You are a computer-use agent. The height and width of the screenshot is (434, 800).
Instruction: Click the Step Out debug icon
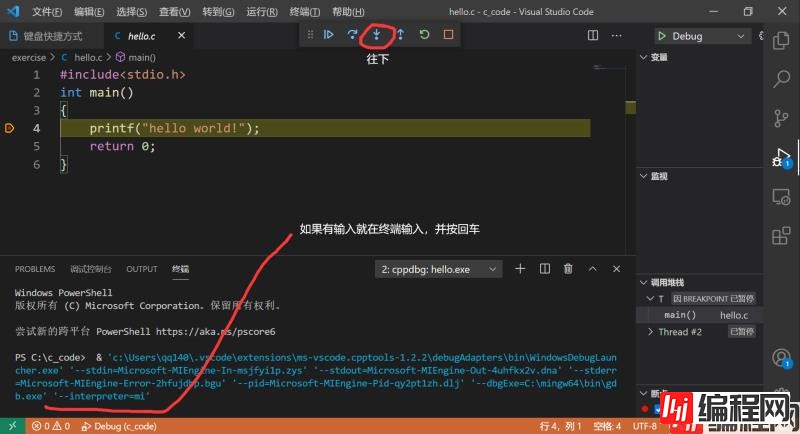point(401,35)
